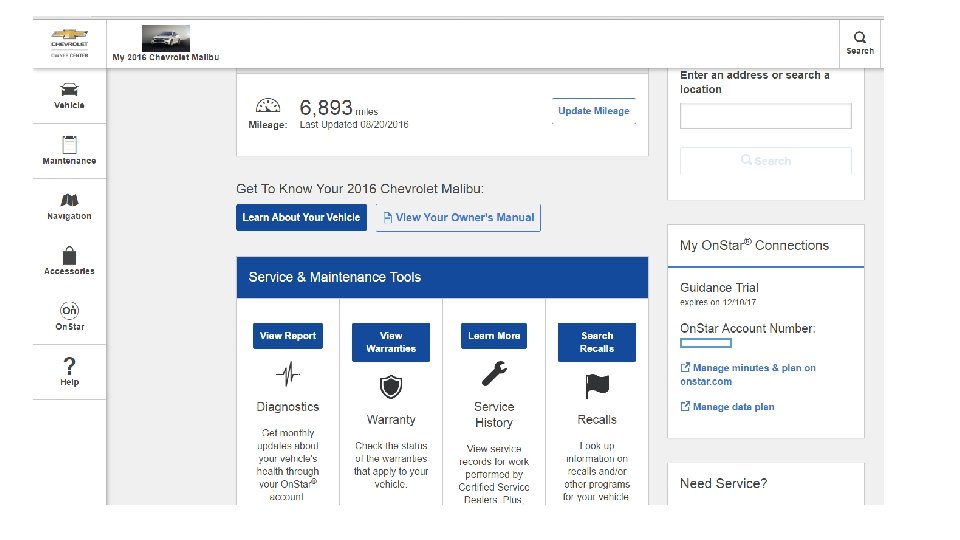Click the My OnStar Connections heading
The height and width of the screenshot is (540, 960).
pyautogui.click(x=754, y=246)
